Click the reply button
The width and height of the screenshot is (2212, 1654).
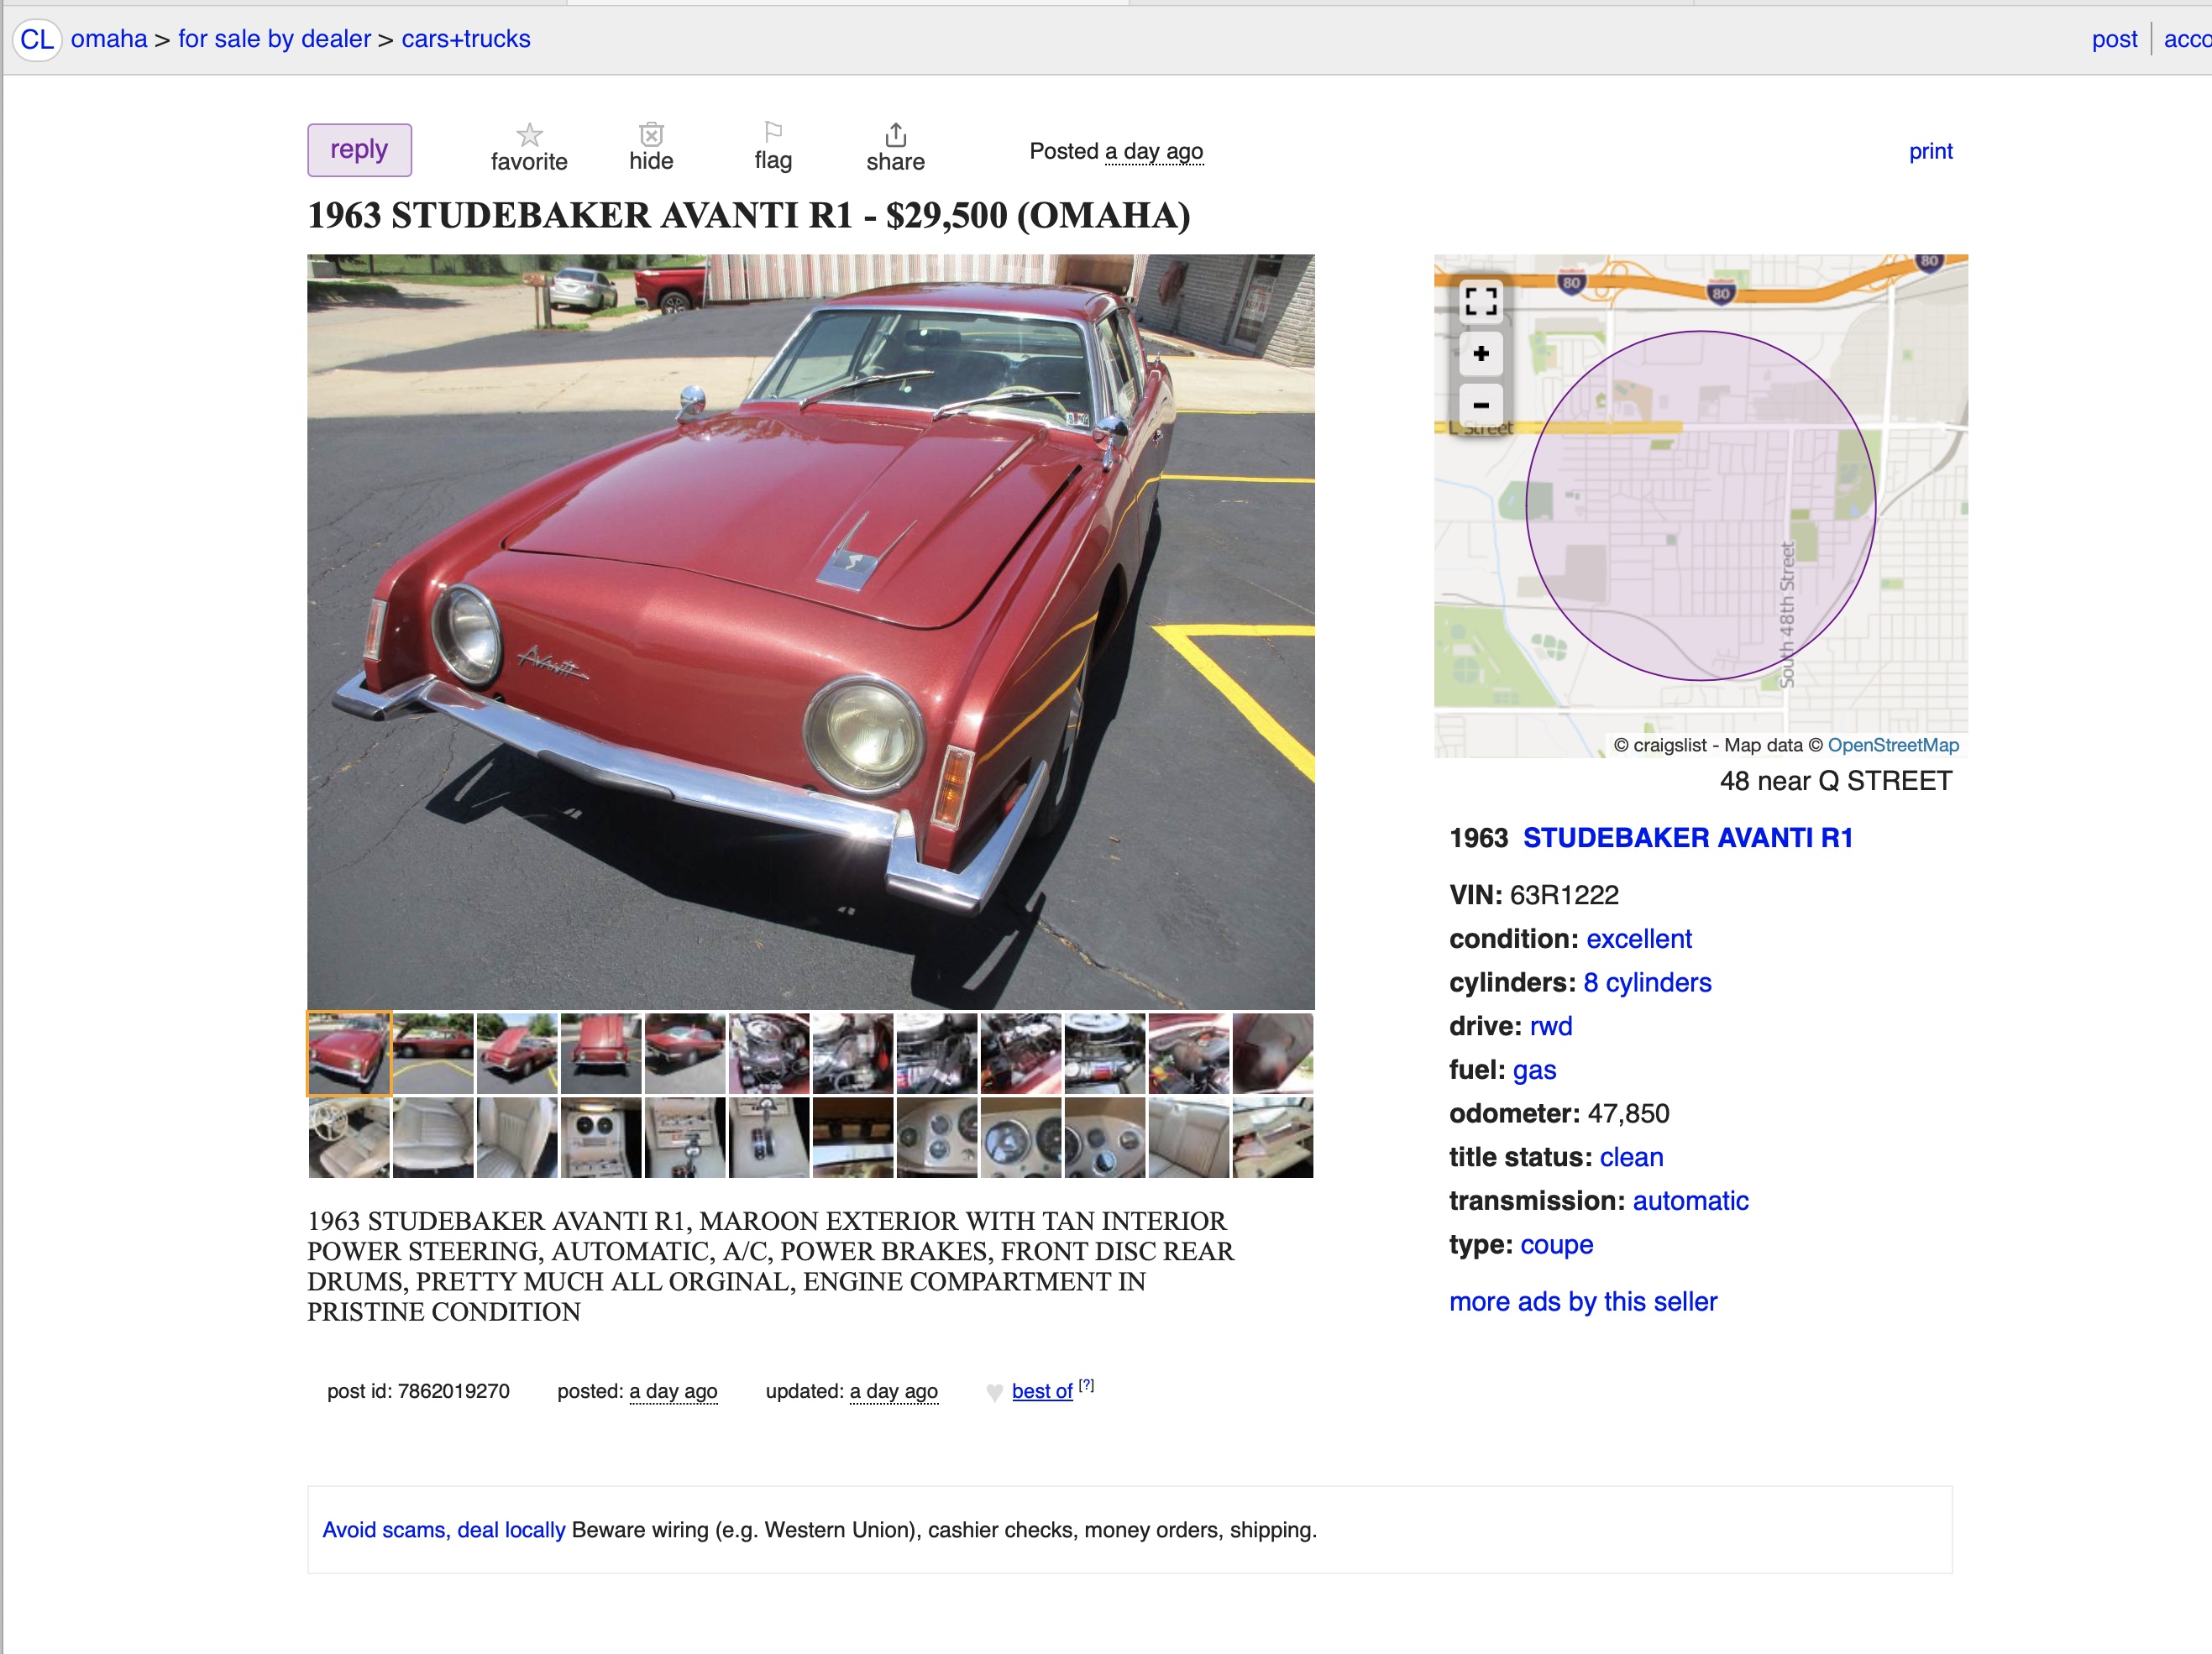[359, 150]
